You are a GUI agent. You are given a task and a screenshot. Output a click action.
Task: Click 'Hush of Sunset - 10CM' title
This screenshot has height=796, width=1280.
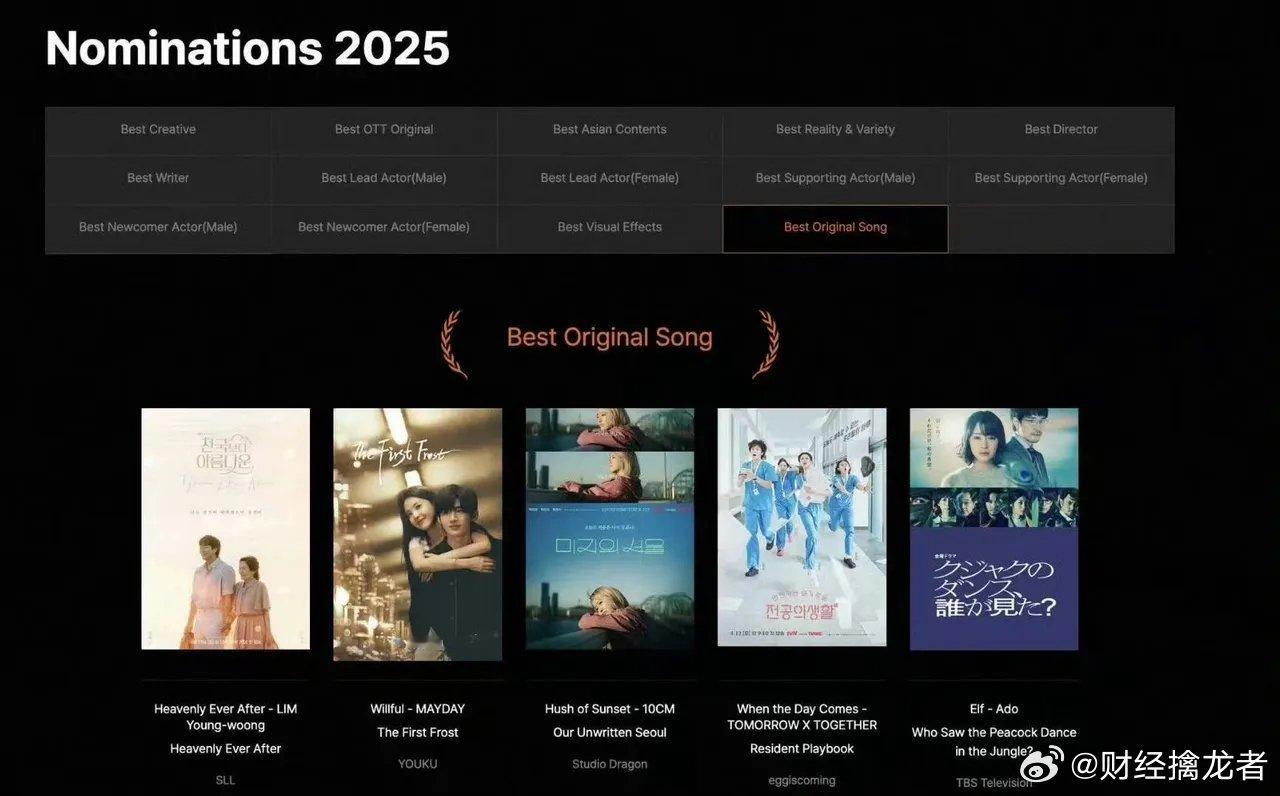coord(610,709)
